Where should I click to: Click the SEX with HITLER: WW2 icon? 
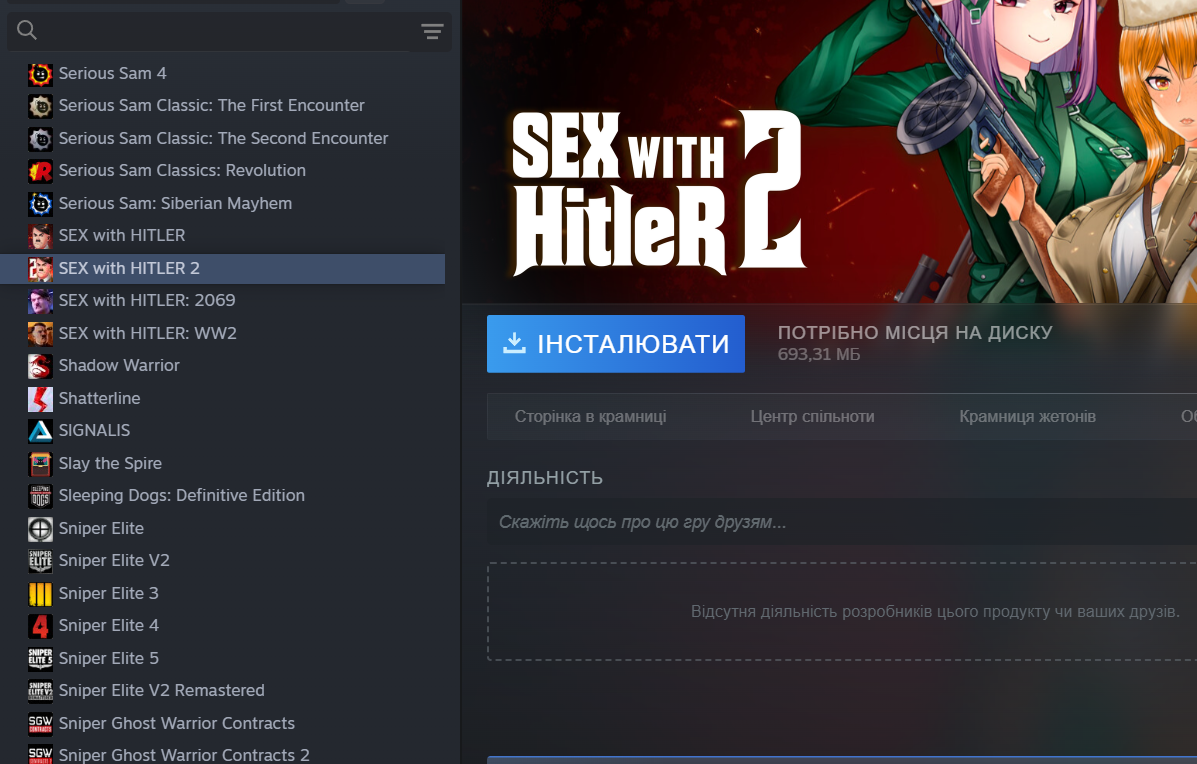click(40, 334)
